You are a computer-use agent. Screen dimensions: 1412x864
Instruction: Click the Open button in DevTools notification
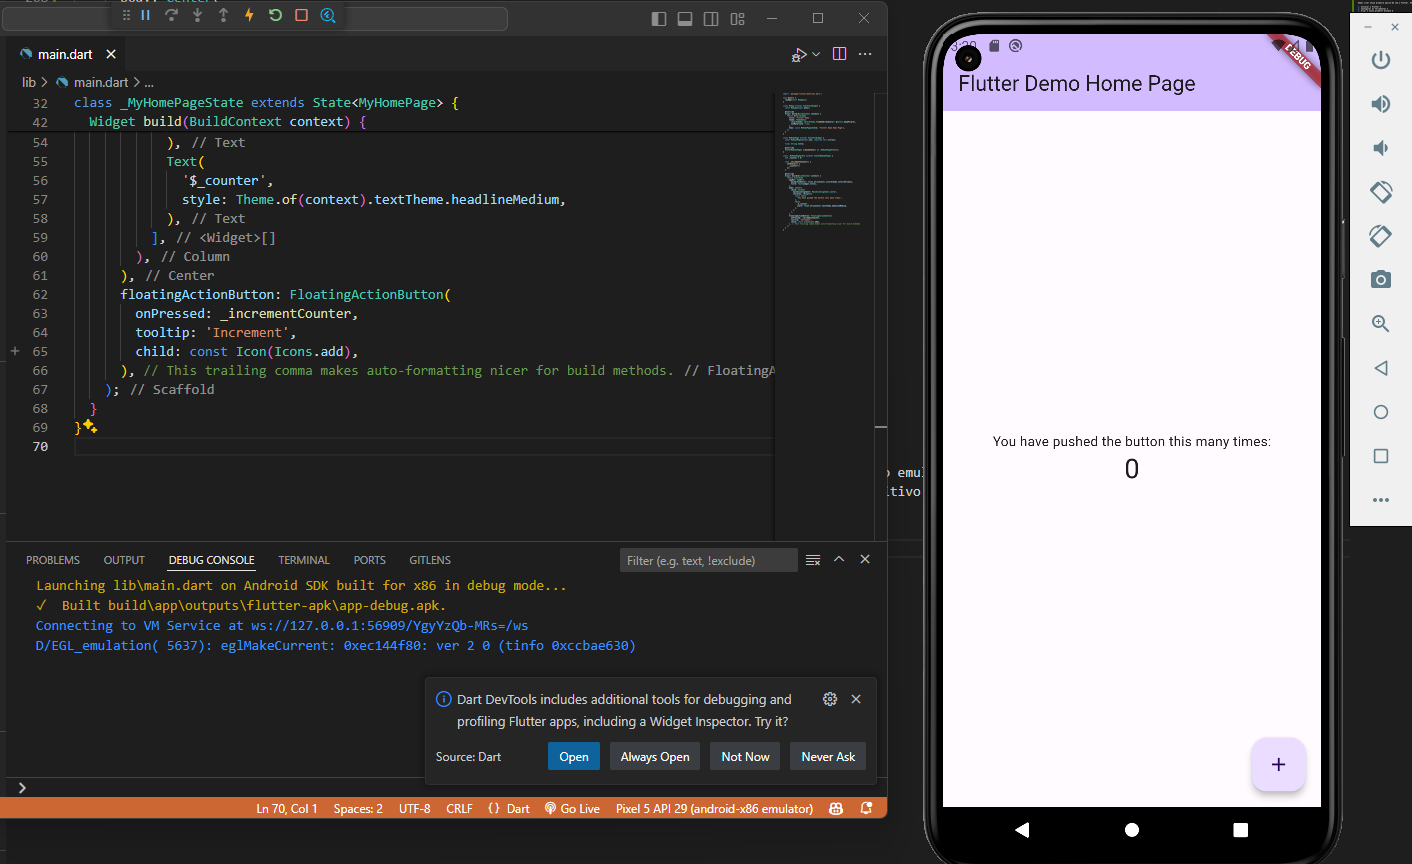point(574,756)
